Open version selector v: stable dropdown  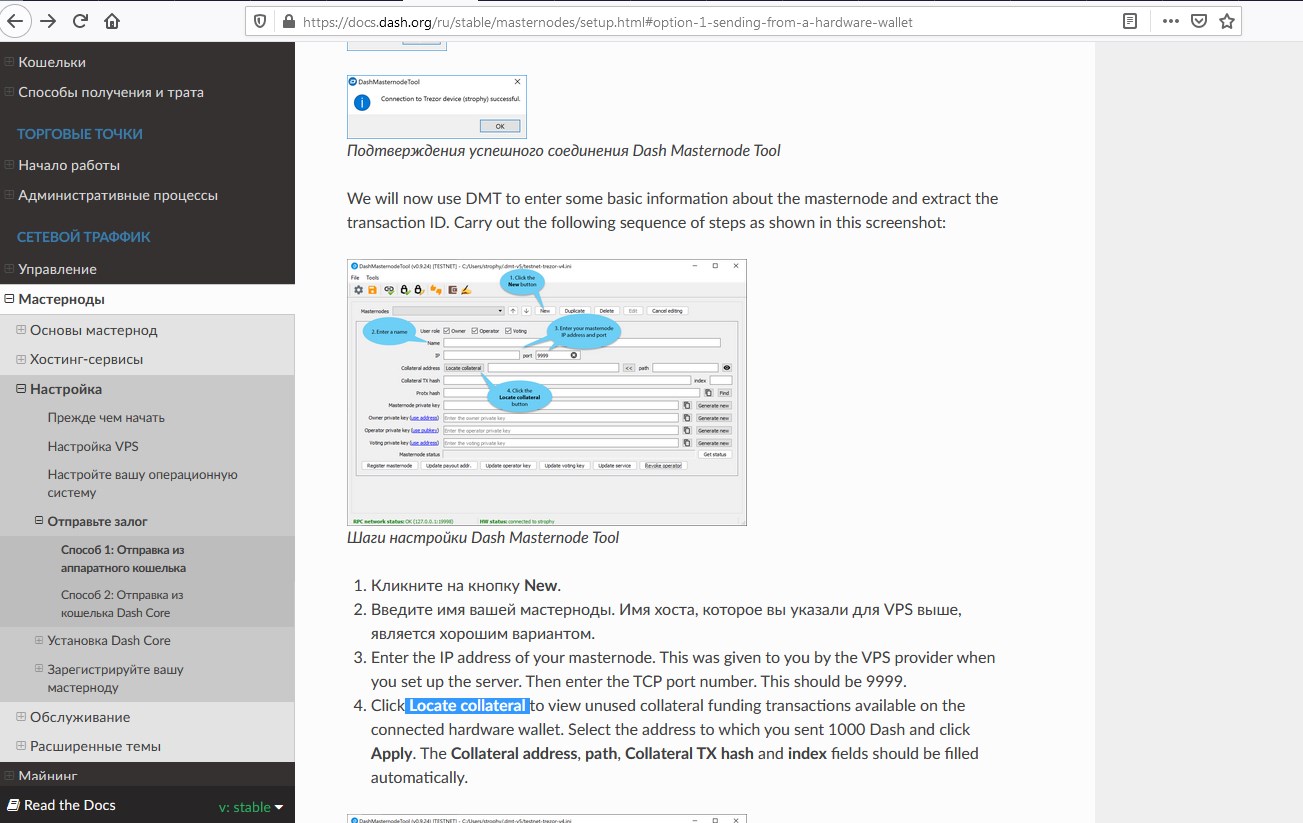251,807
